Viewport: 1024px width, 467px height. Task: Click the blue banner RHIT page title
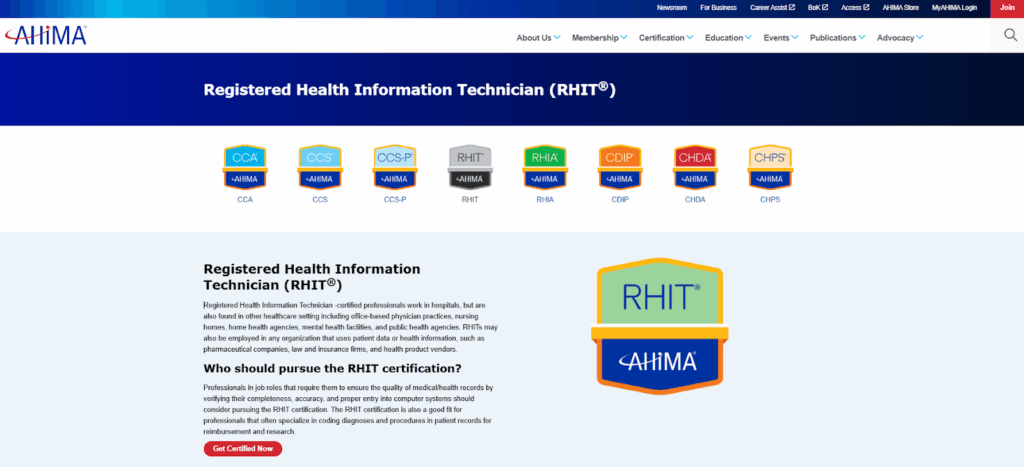tap(409, 89)
